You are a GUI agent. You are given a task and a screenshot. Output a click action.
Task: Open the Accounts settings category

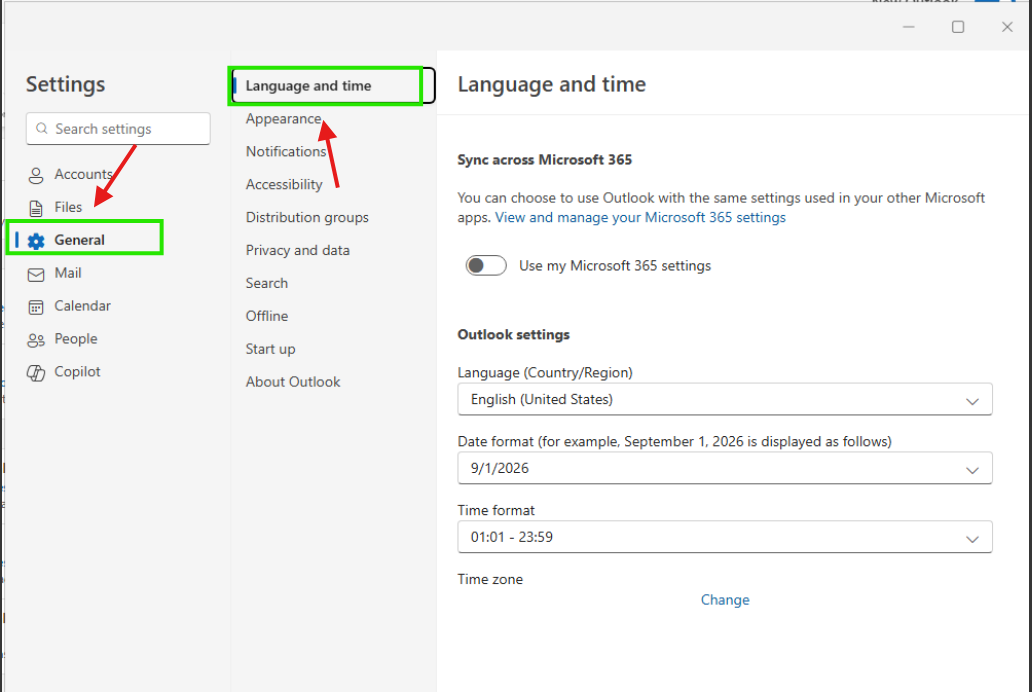[84, 174]
